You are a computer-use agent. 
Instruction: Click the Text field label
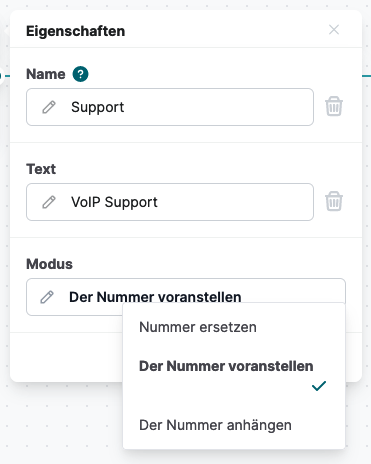point(41,169)
